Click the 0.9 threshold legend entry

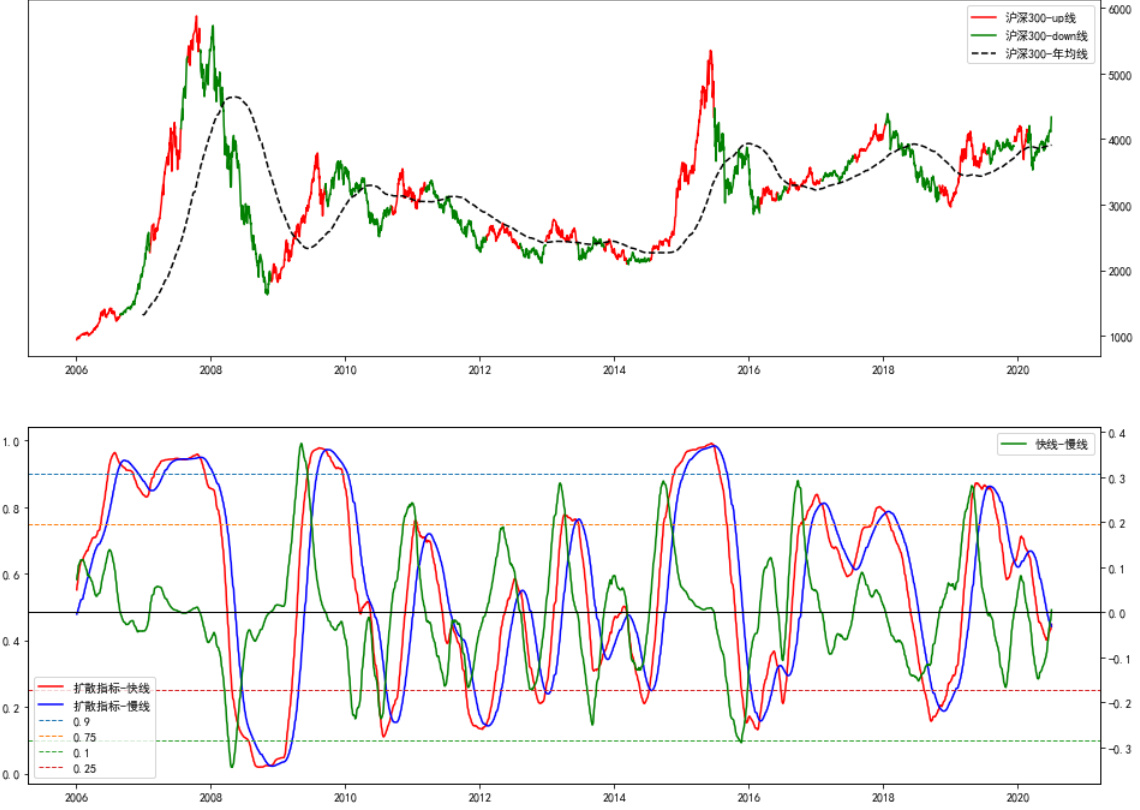pyautogui.click(x=80, y=722)
